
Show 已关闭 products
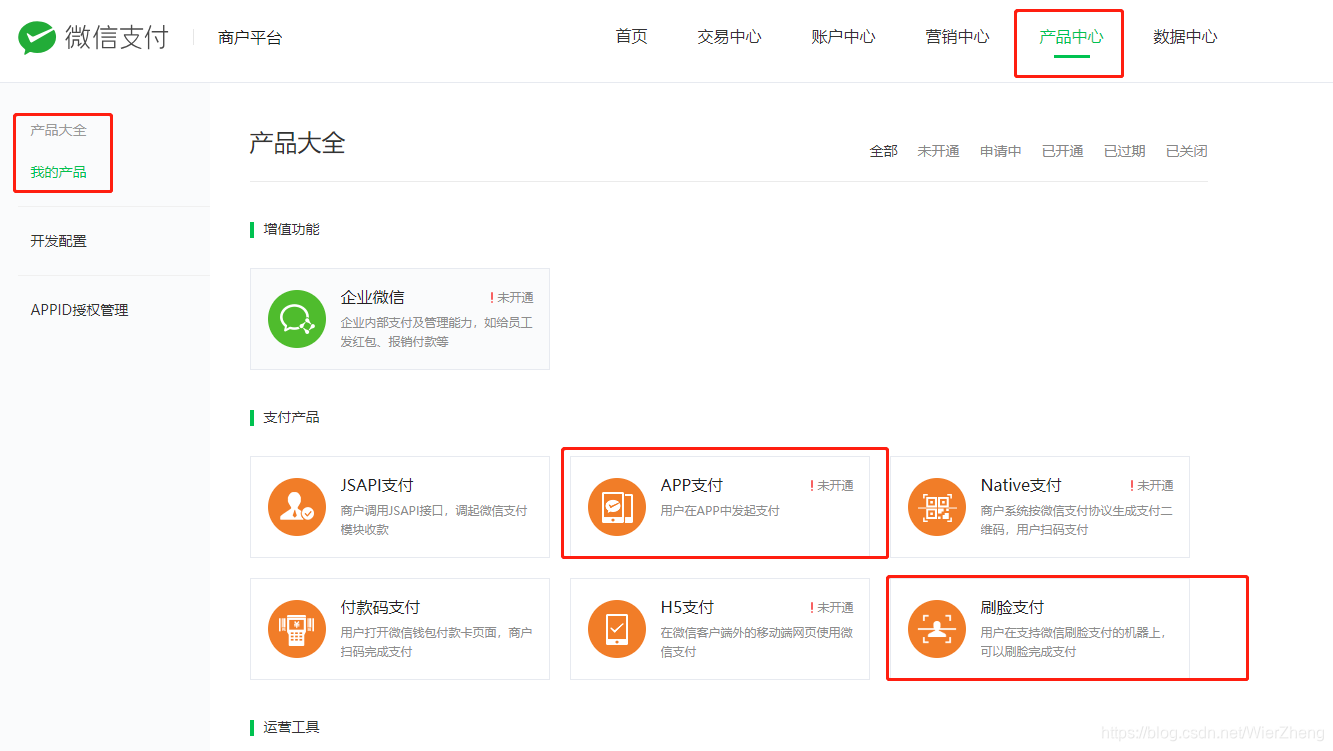[x=1186, y=151]
